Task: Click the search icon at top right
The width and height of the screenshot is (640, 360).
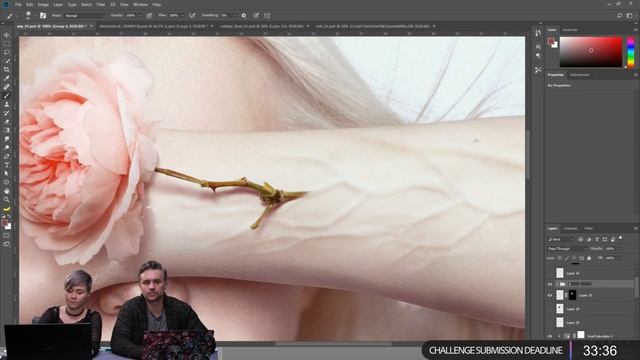Action: point(619,16)
